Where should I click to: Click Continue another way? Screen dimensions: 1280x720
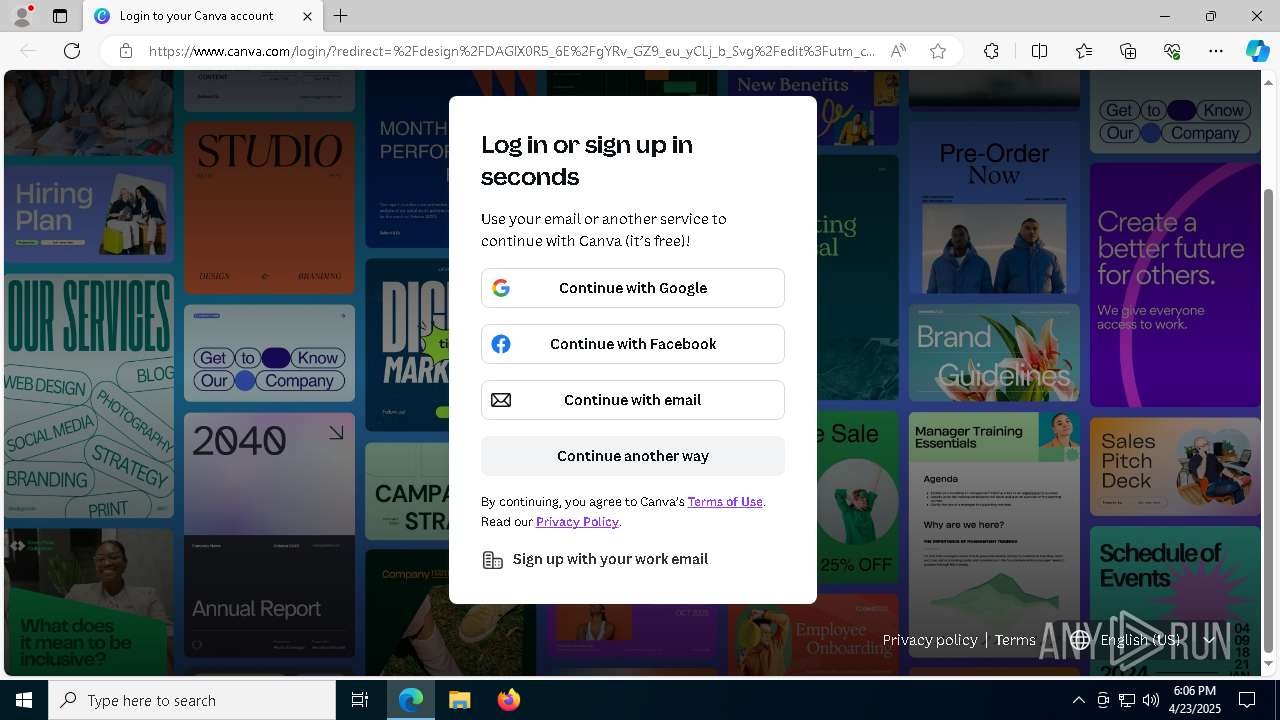[632, 456]
